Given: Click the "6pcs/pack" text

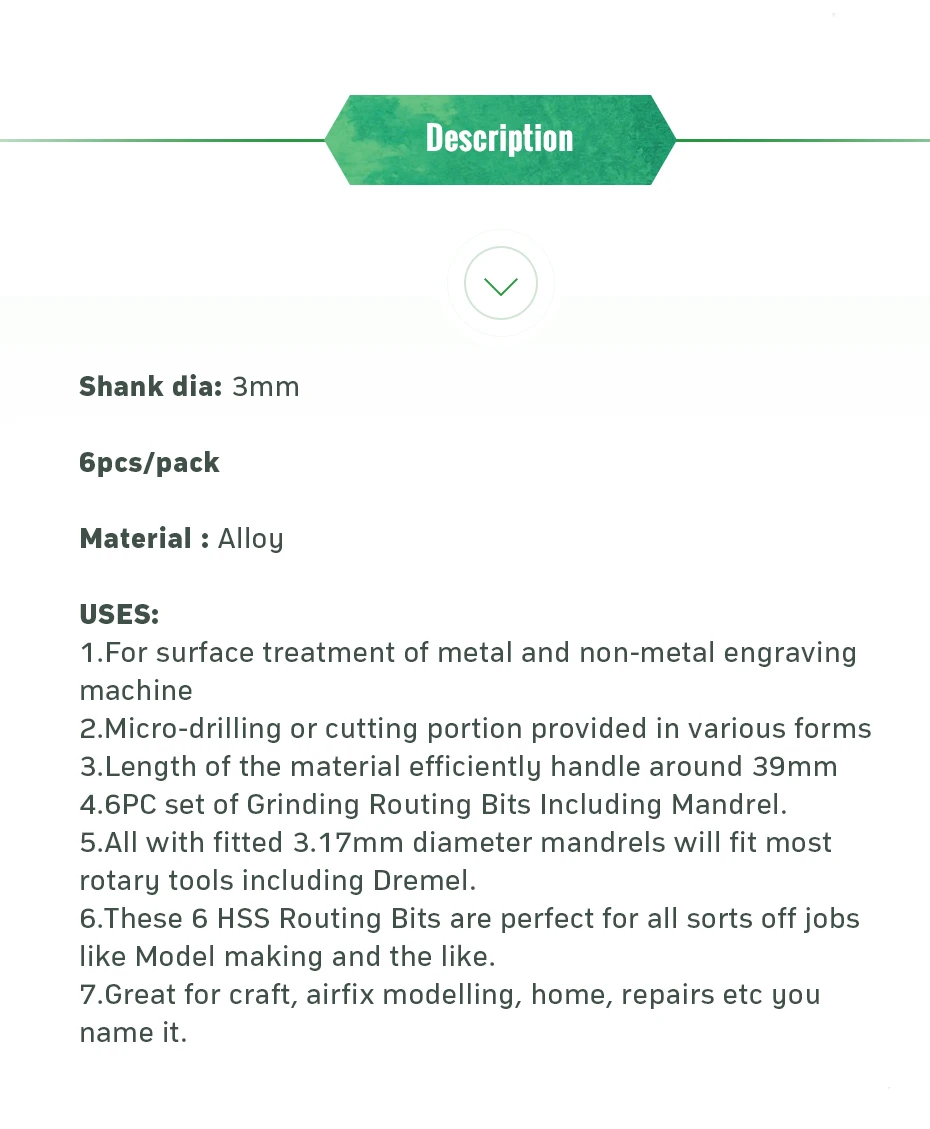Looking at the screenshot, I should pos(149,463).
